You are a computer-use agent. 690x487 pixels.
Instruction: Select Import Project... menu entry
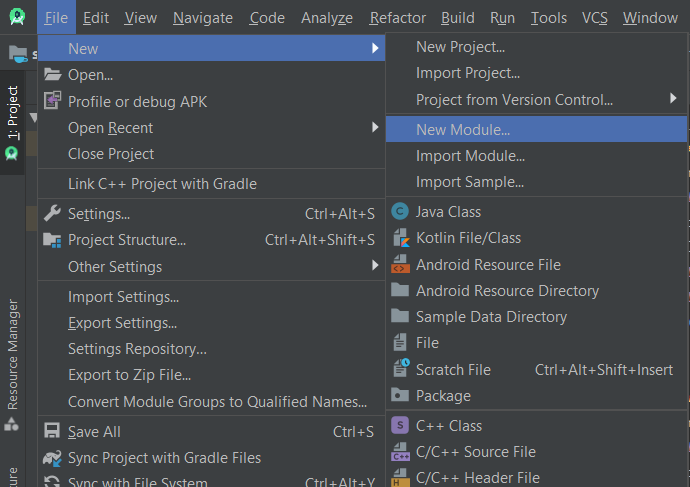coord(536,73)
